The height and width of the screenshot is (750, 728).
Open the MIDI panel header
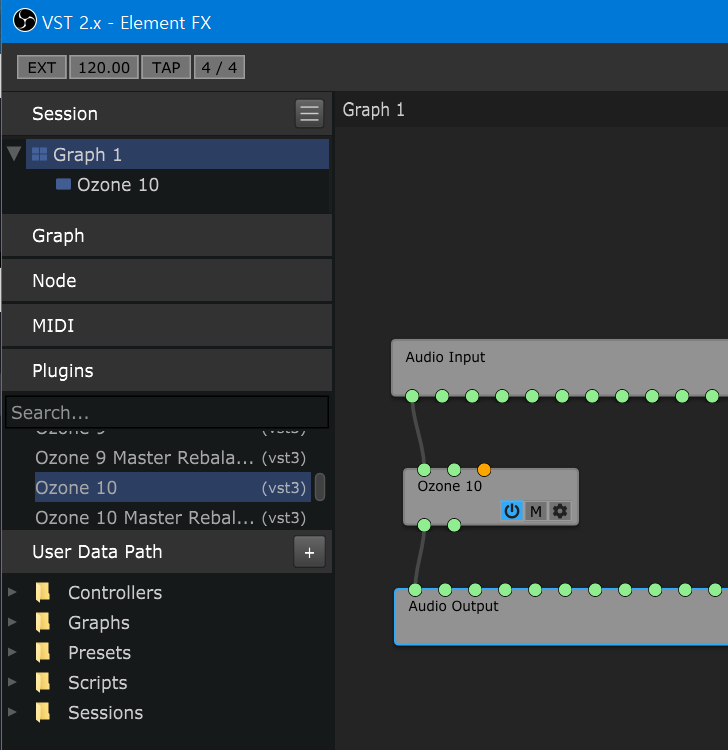point(167,325)
